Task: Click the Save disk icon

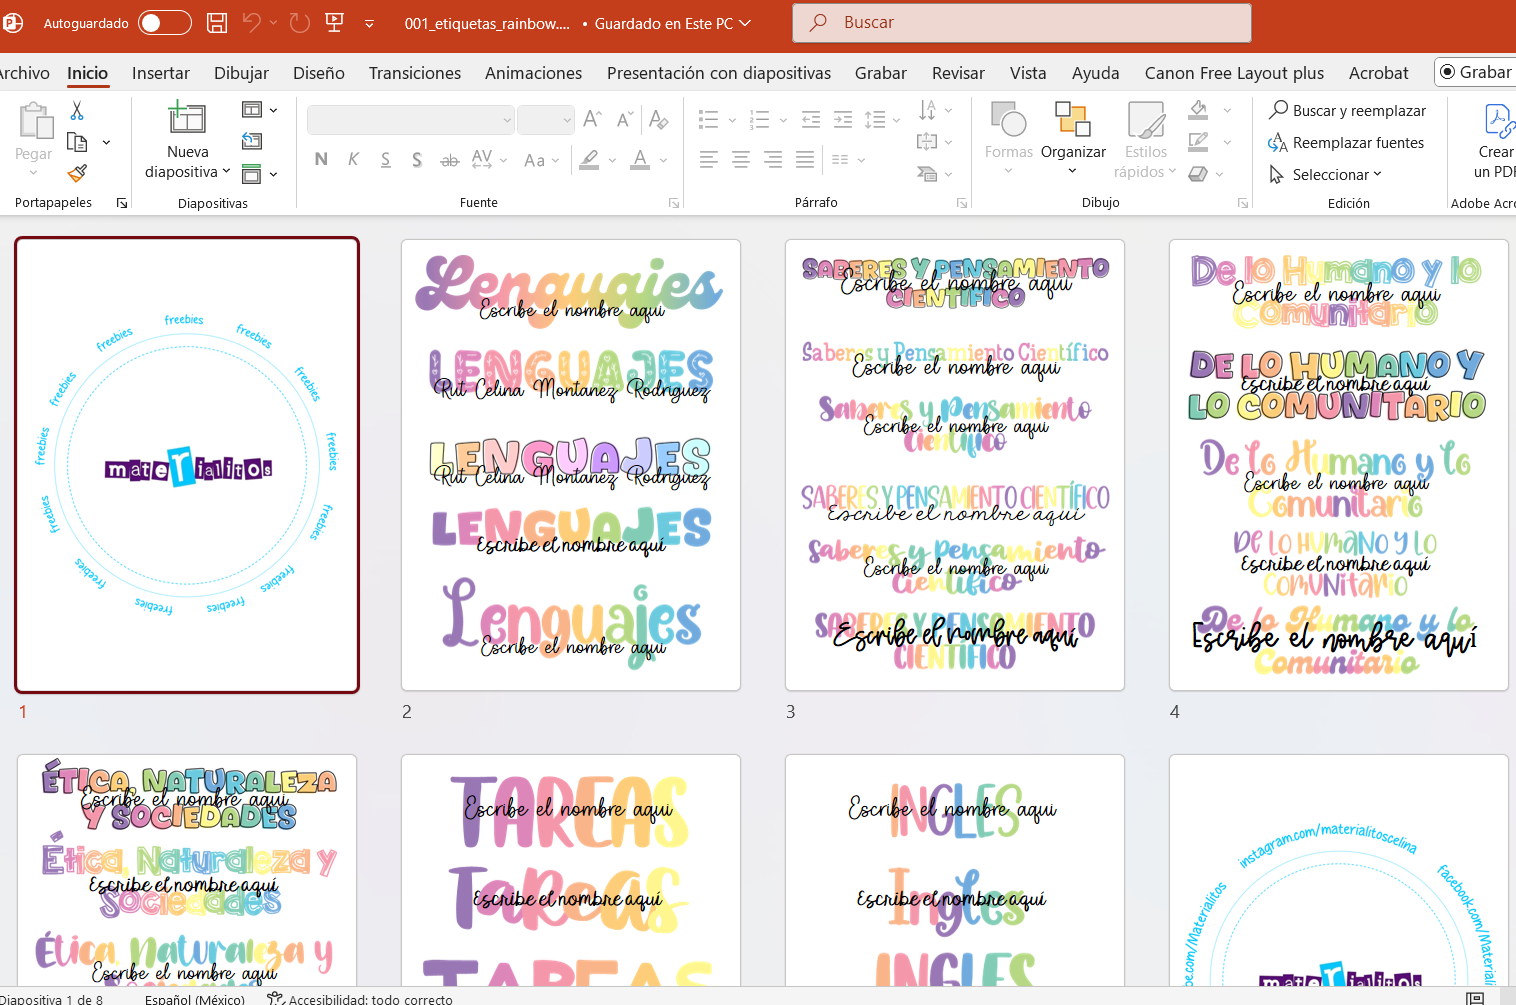Action: pos(217,23)
